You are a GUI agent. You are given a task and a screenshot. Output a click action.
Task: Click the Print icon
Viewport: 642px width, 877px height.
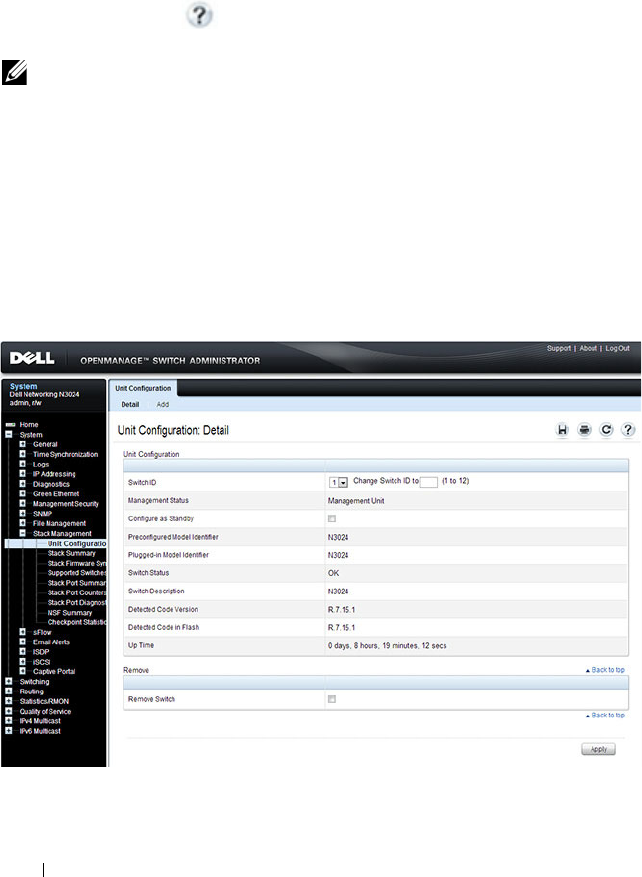[584, 430]
